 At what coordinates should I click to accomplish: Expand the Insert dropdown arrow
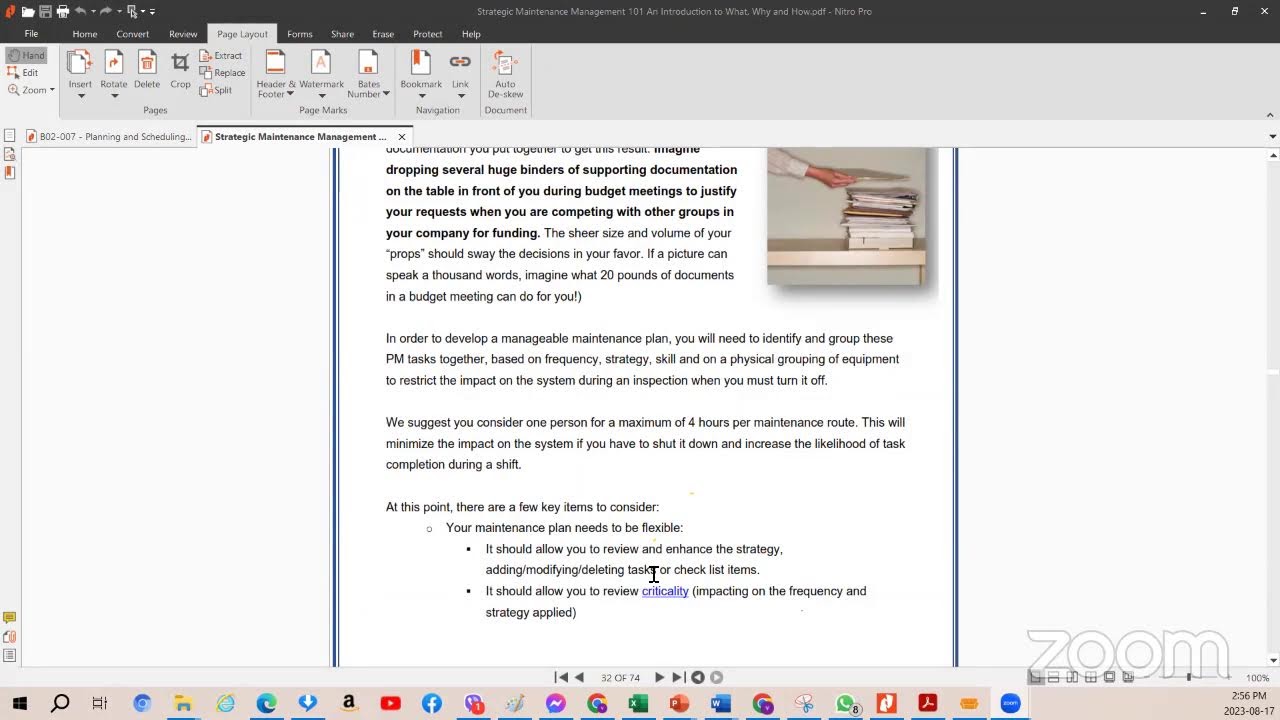click(80, 96)
